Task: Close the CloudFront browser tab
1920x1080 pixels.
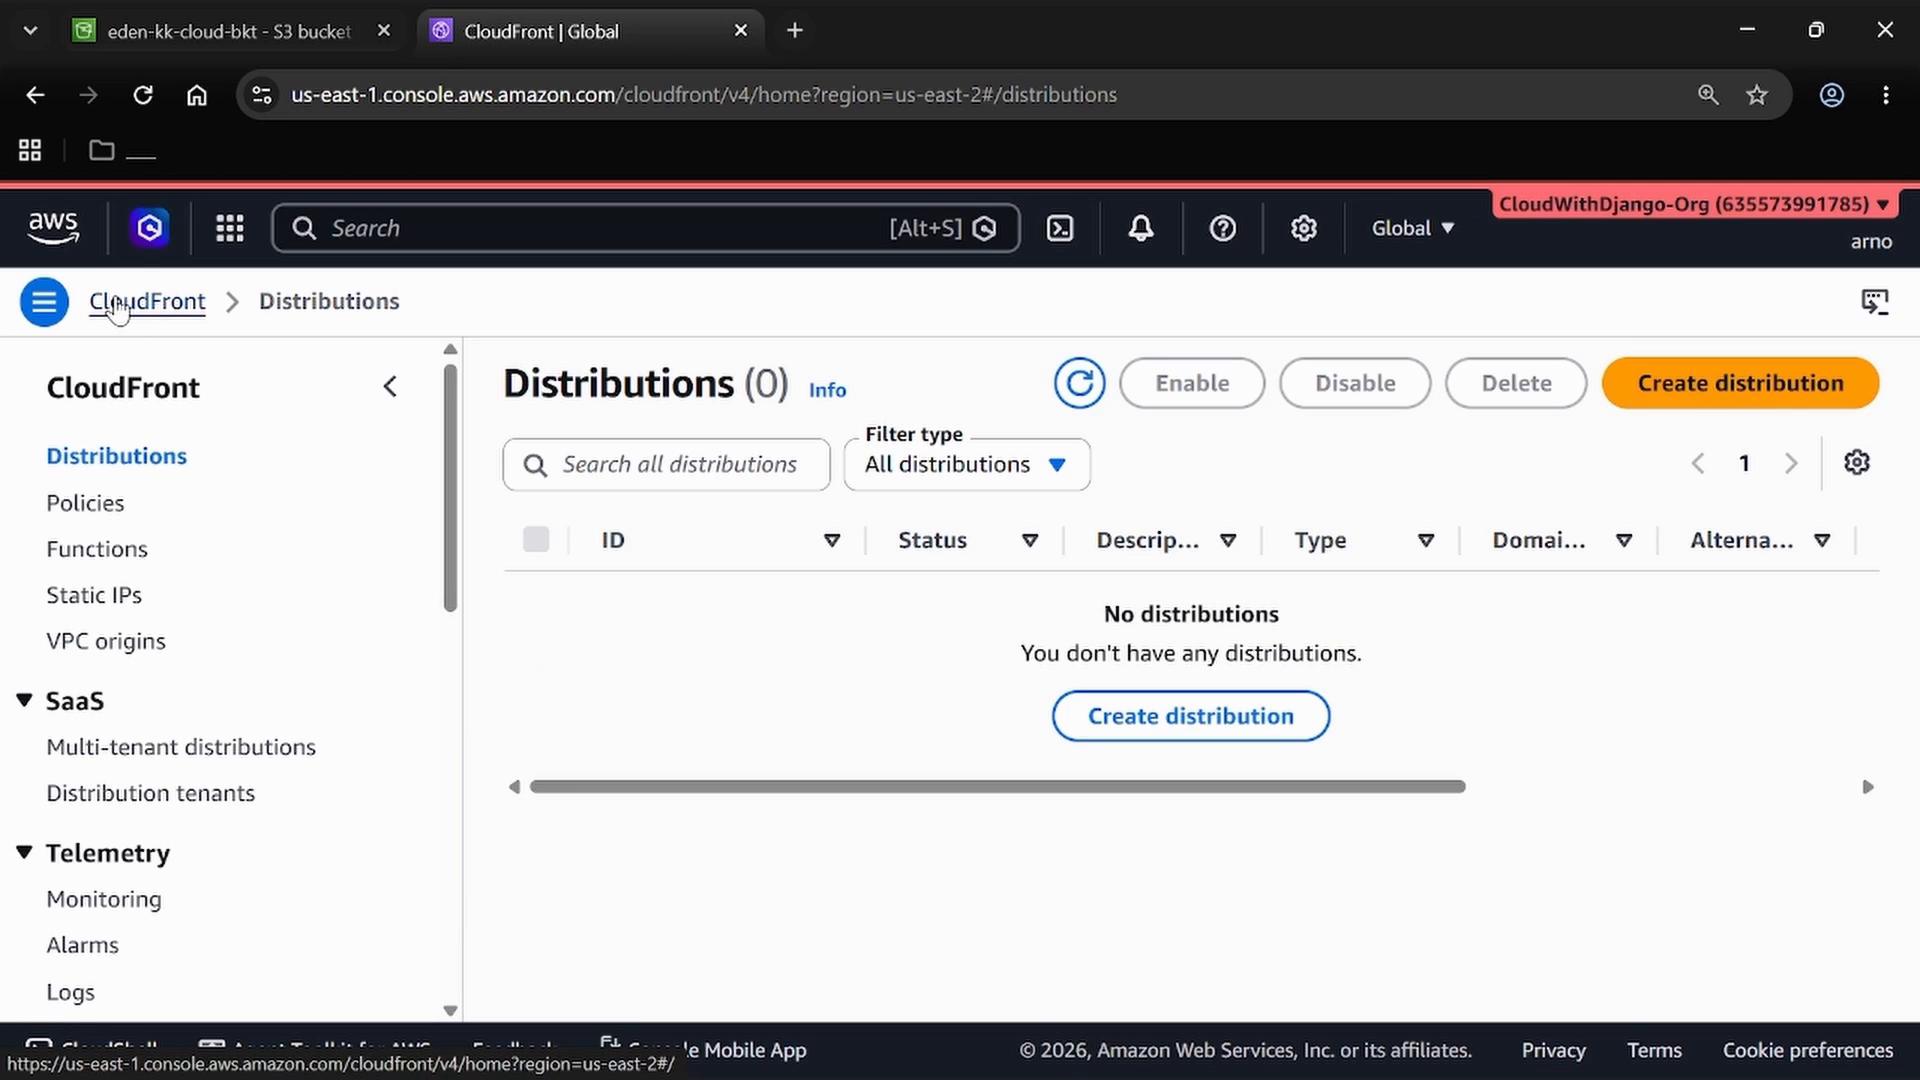Action: [x=741, y=31]
